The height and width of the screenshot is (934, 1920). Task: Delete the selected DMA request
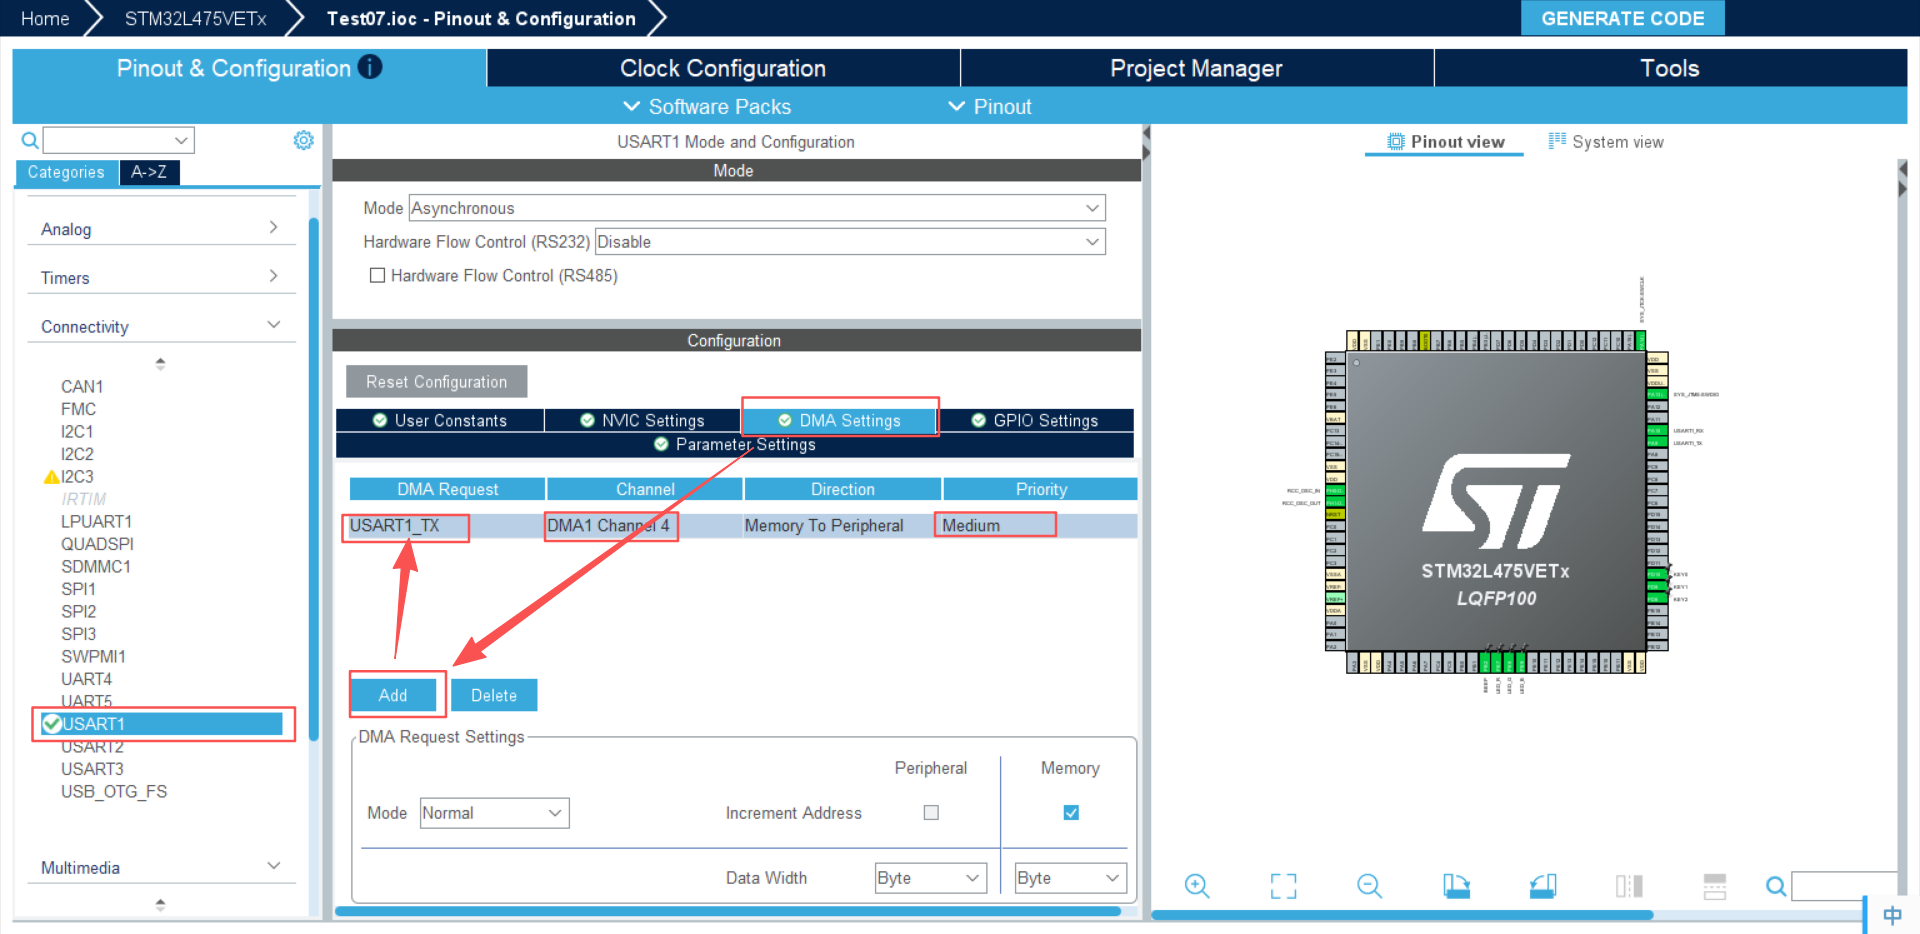pos(494,695)
